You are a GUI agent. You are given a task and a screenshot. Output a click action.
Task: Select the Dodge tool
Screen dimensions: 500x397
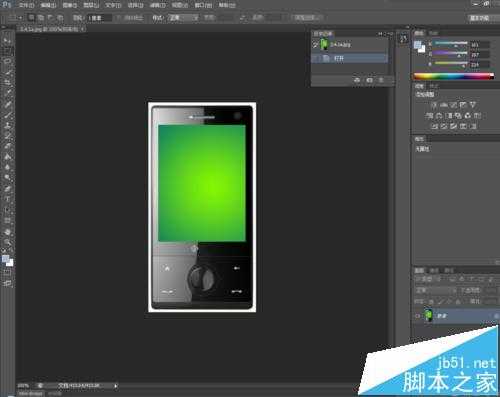(x=7, y=178)
